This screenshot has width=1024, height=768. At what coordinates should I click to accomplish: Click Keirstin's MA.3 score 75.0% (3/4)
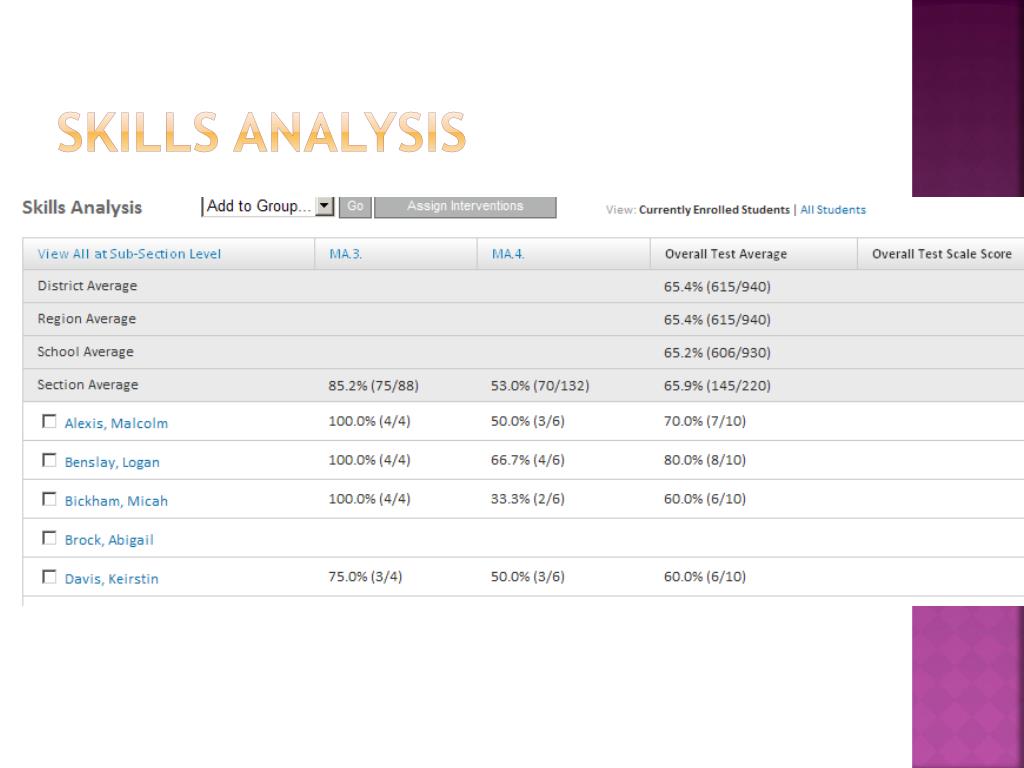(x=365, y=577)
